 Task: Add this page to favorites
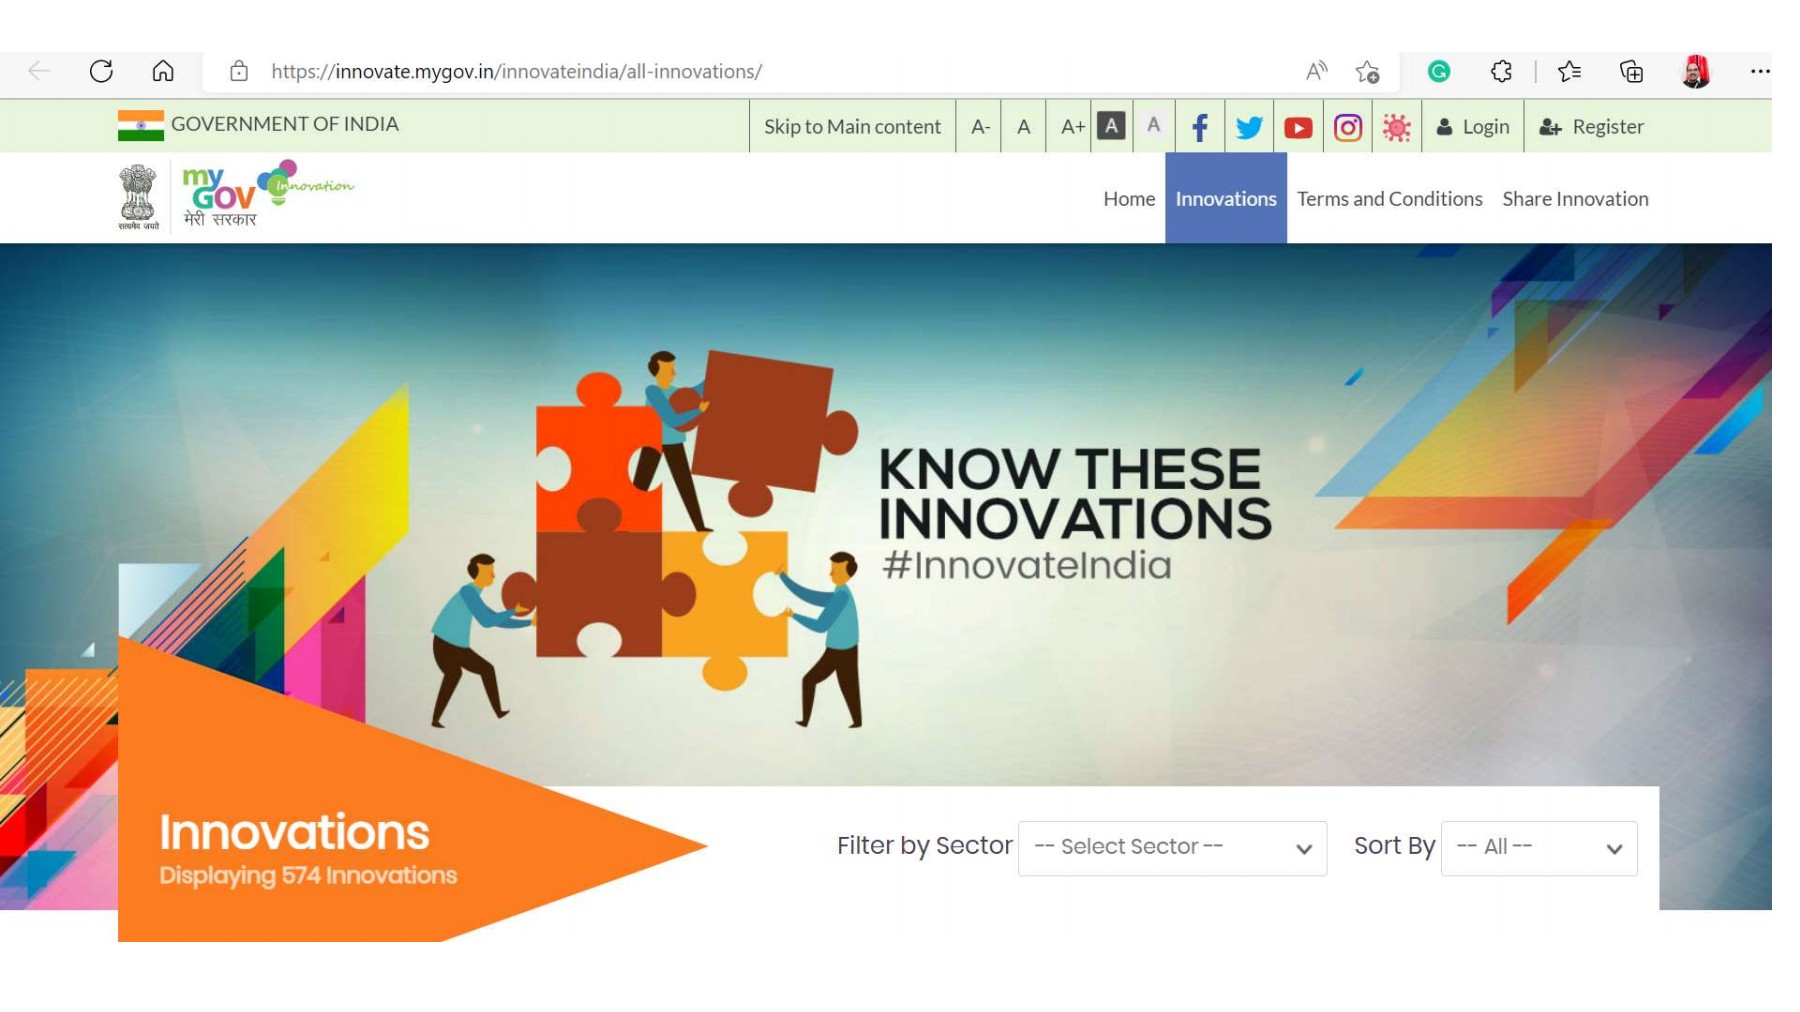tap(1367, 71)
